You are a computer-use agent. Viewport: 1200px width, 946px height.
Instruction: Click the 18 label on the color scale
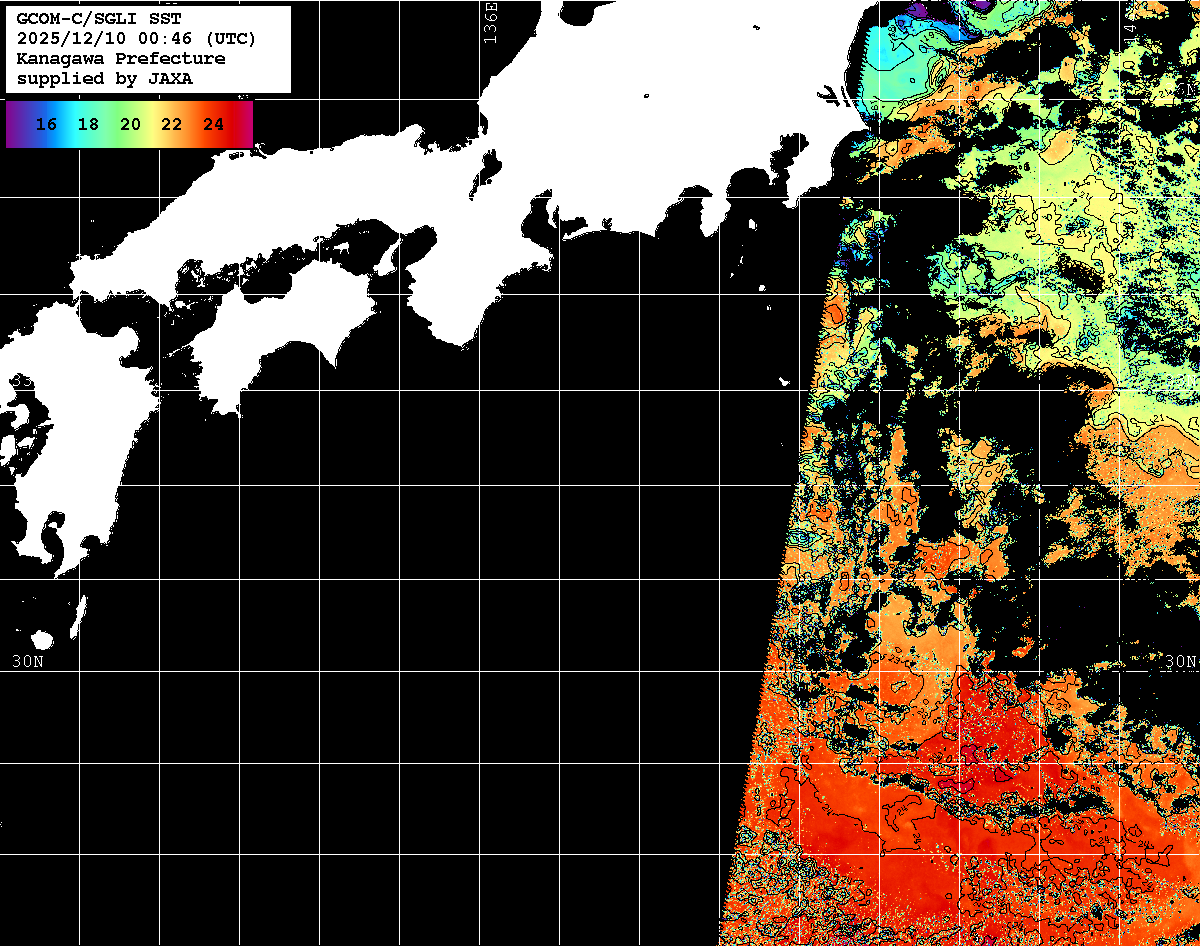pos(88,125)
